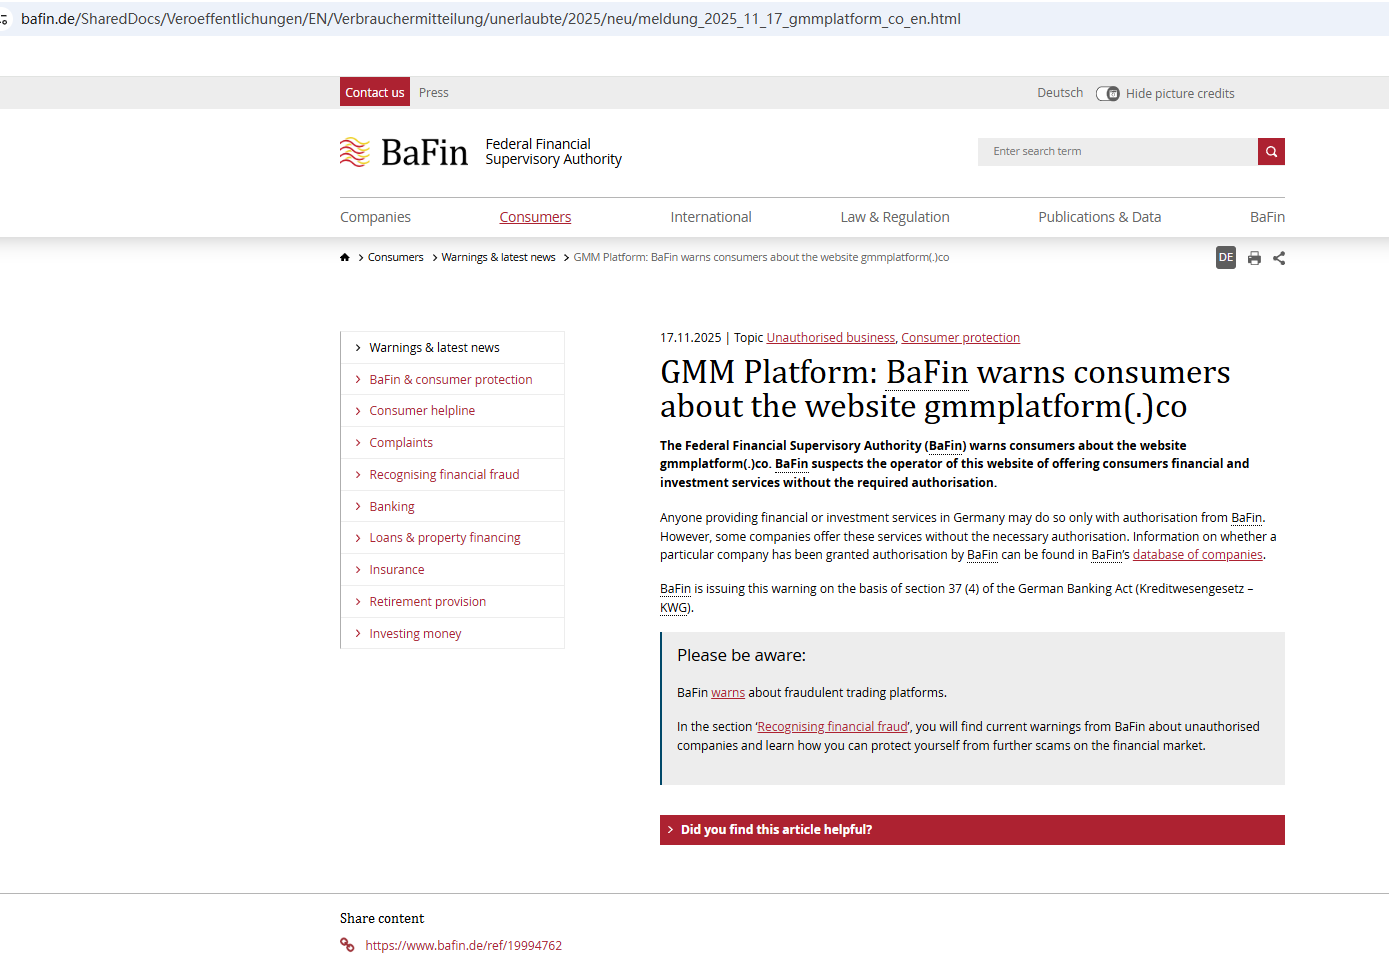Viewport: 1389px width, 966px height.
Task: Open Recognising financial fraud in sidebar
Action: coord(444,475)
